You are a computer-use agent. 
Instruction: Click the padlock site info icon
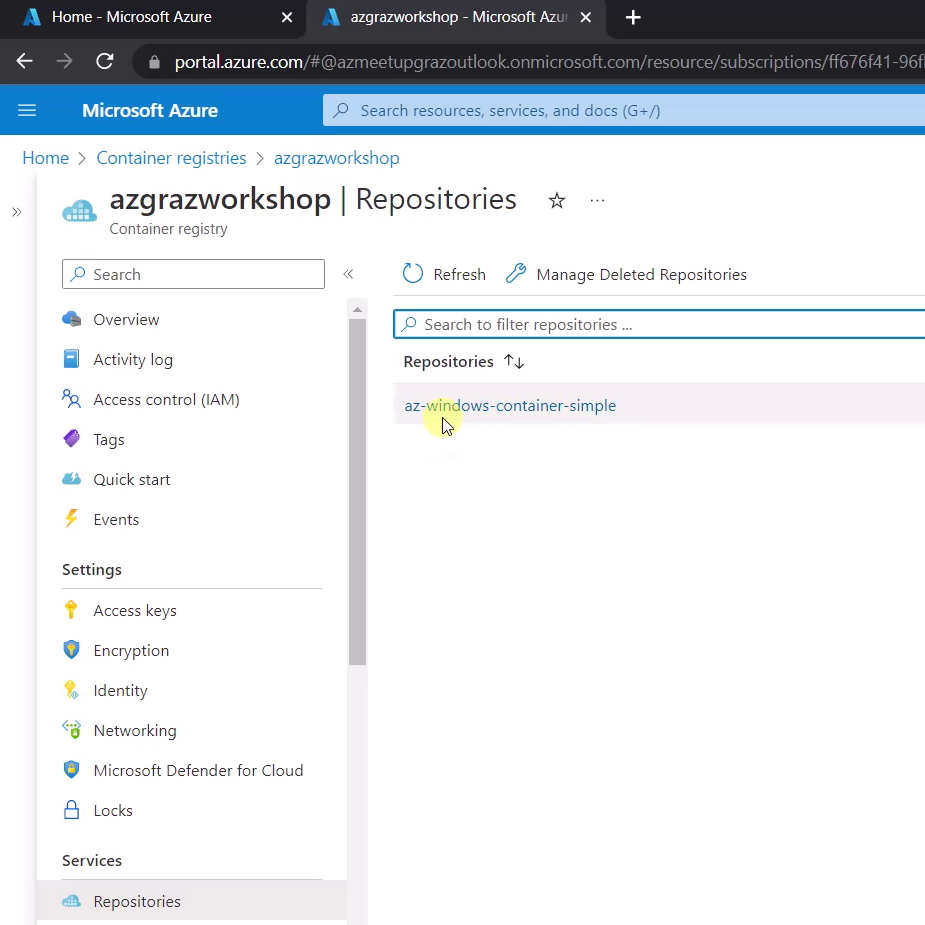pos(155,62)
